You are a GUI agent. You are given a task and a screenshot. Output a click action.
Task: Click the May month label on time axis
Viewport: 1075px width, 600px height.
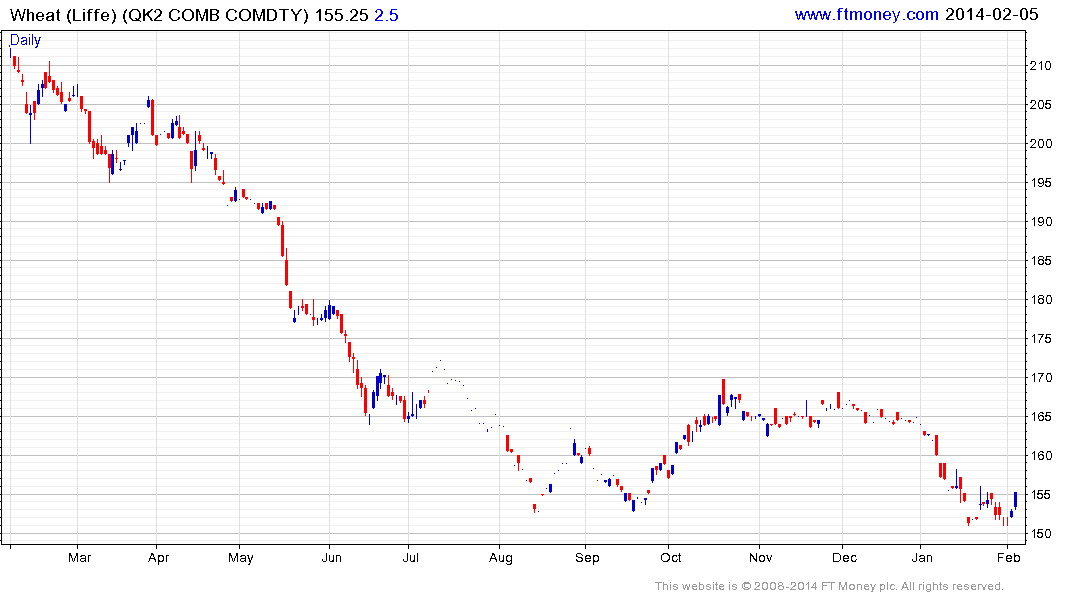click(x=241, y=558)
